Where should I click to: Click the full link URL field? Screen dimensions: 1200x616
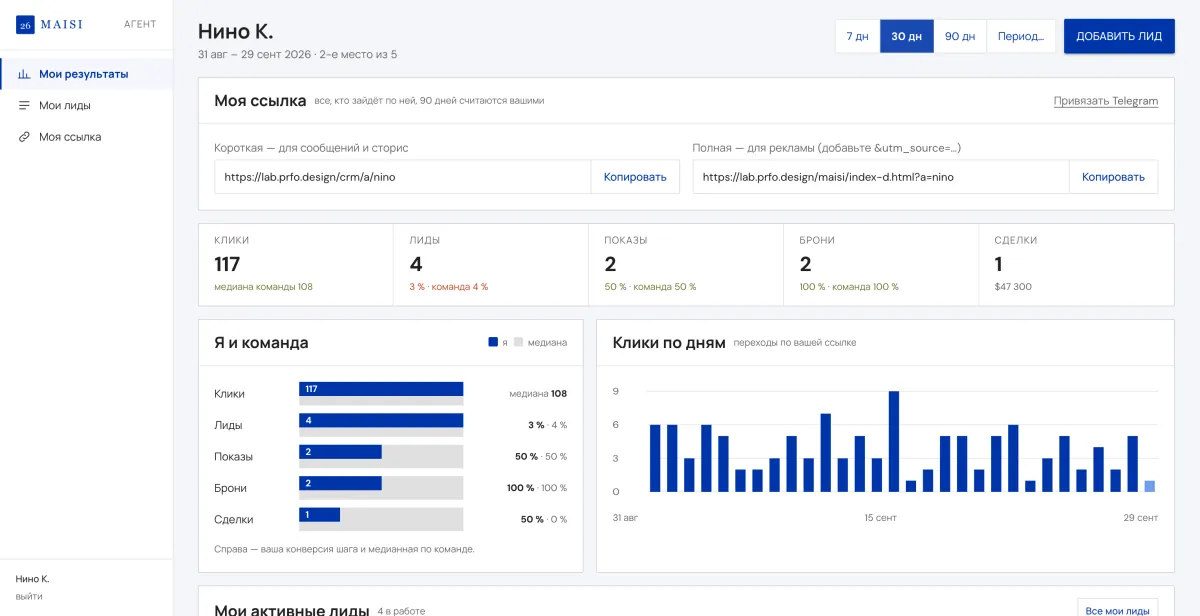point(881,177)
